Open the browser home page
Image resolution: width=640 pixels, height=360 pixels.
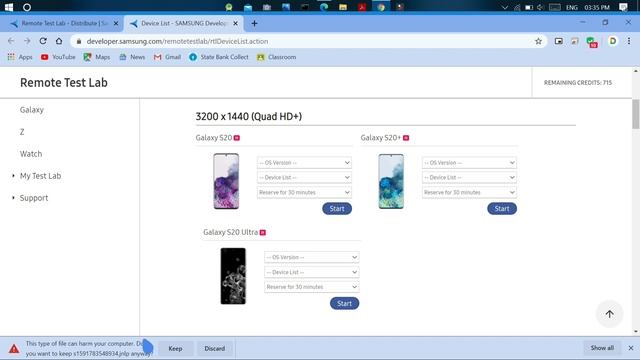(x=59, y=41)
